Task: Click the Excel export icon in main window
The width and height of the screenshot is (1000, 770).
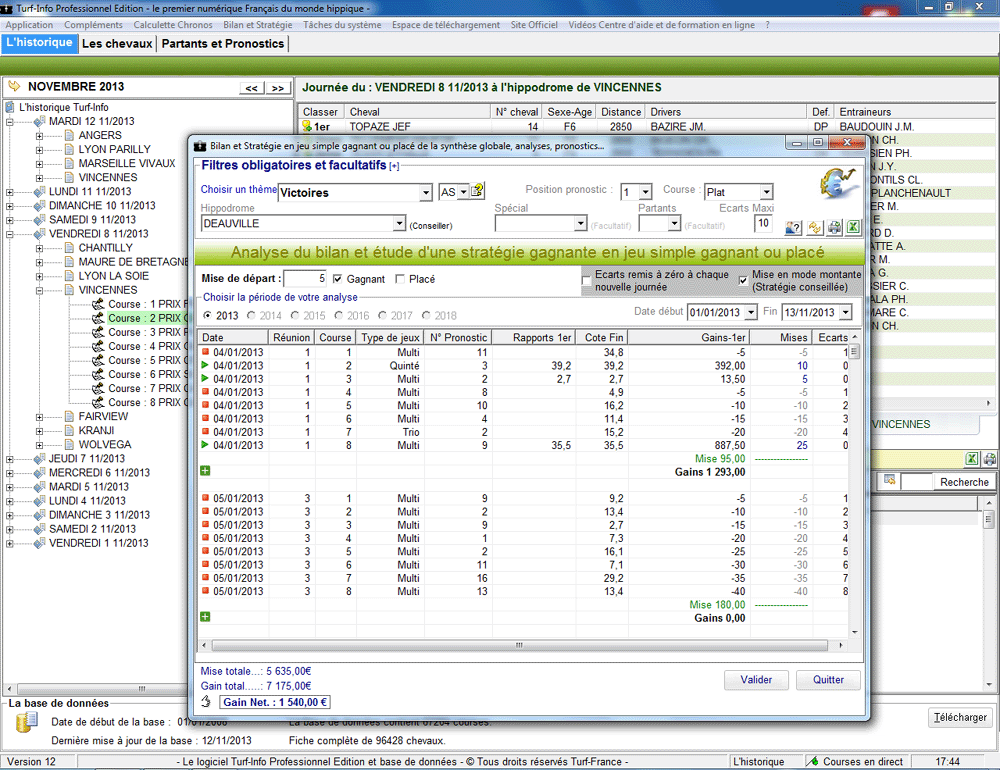Action: point(971,459)
